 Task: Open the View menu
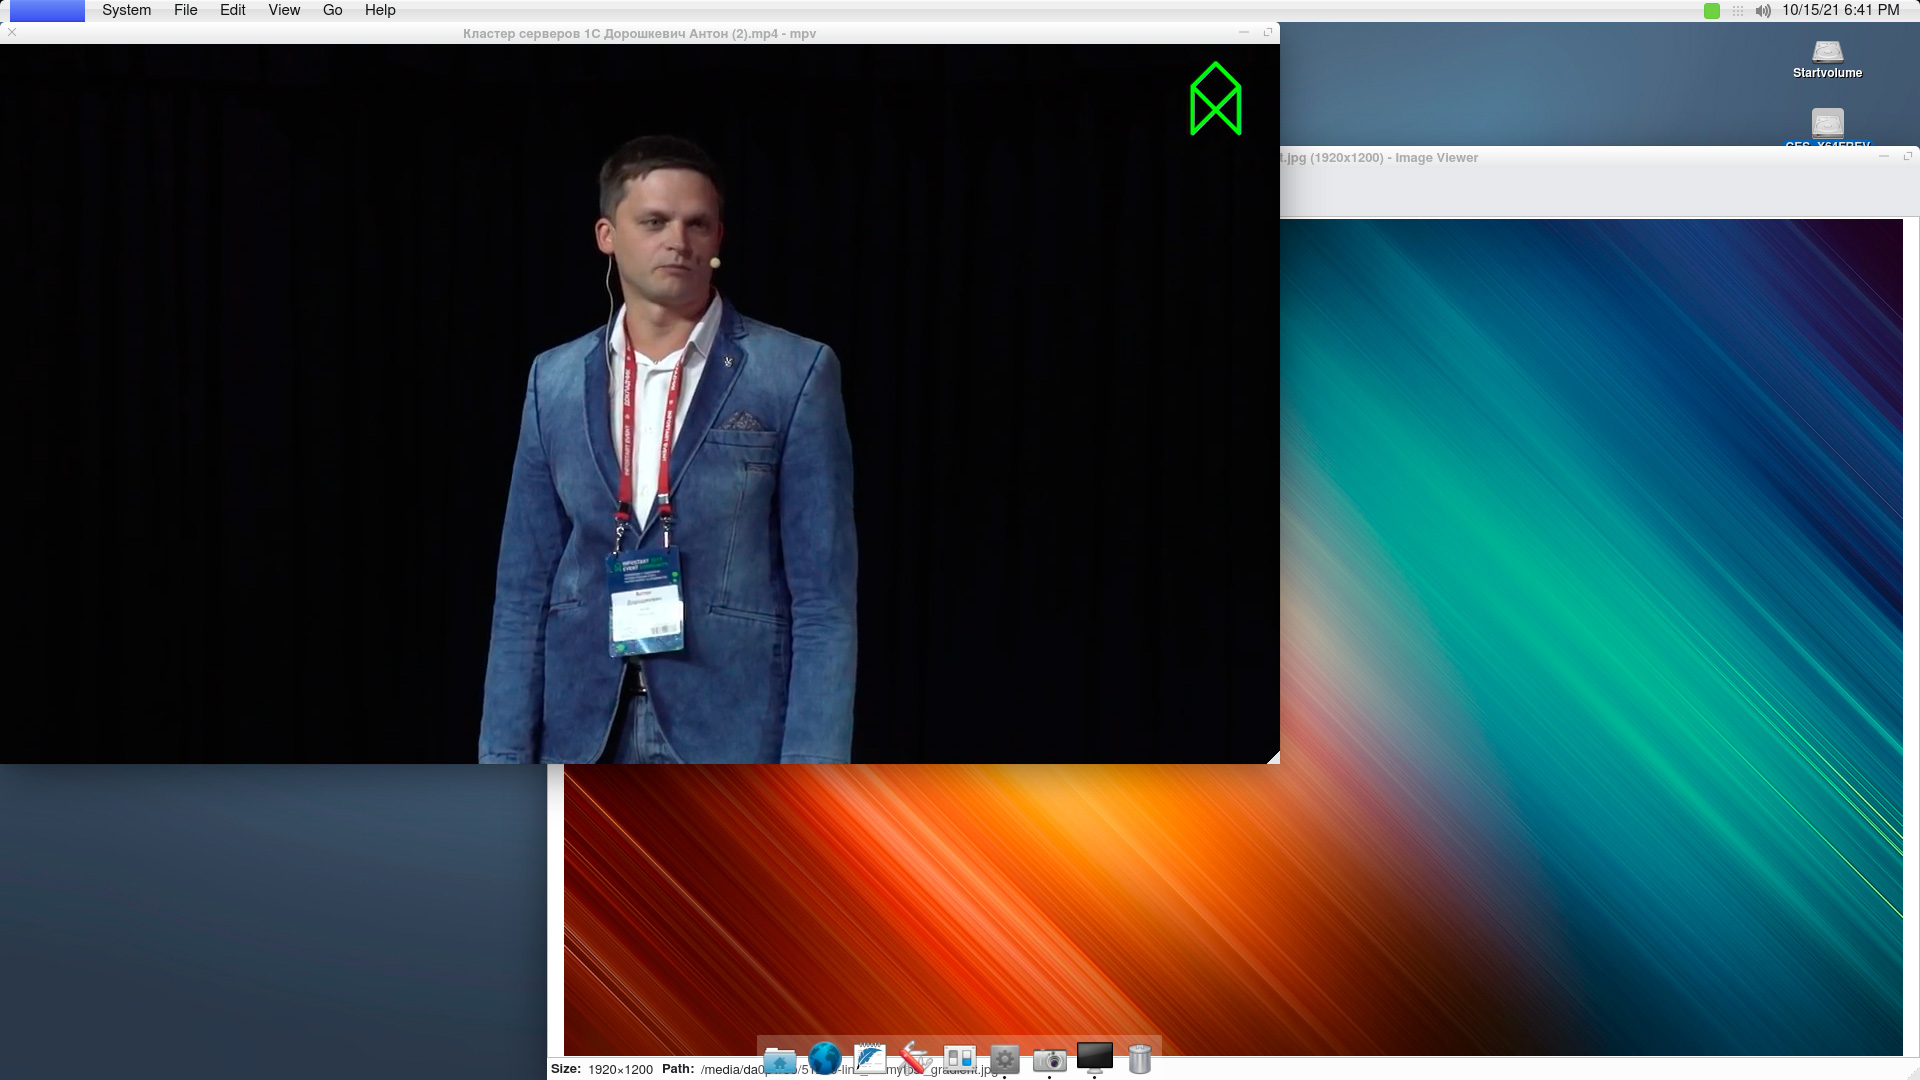tap(284, 10)
